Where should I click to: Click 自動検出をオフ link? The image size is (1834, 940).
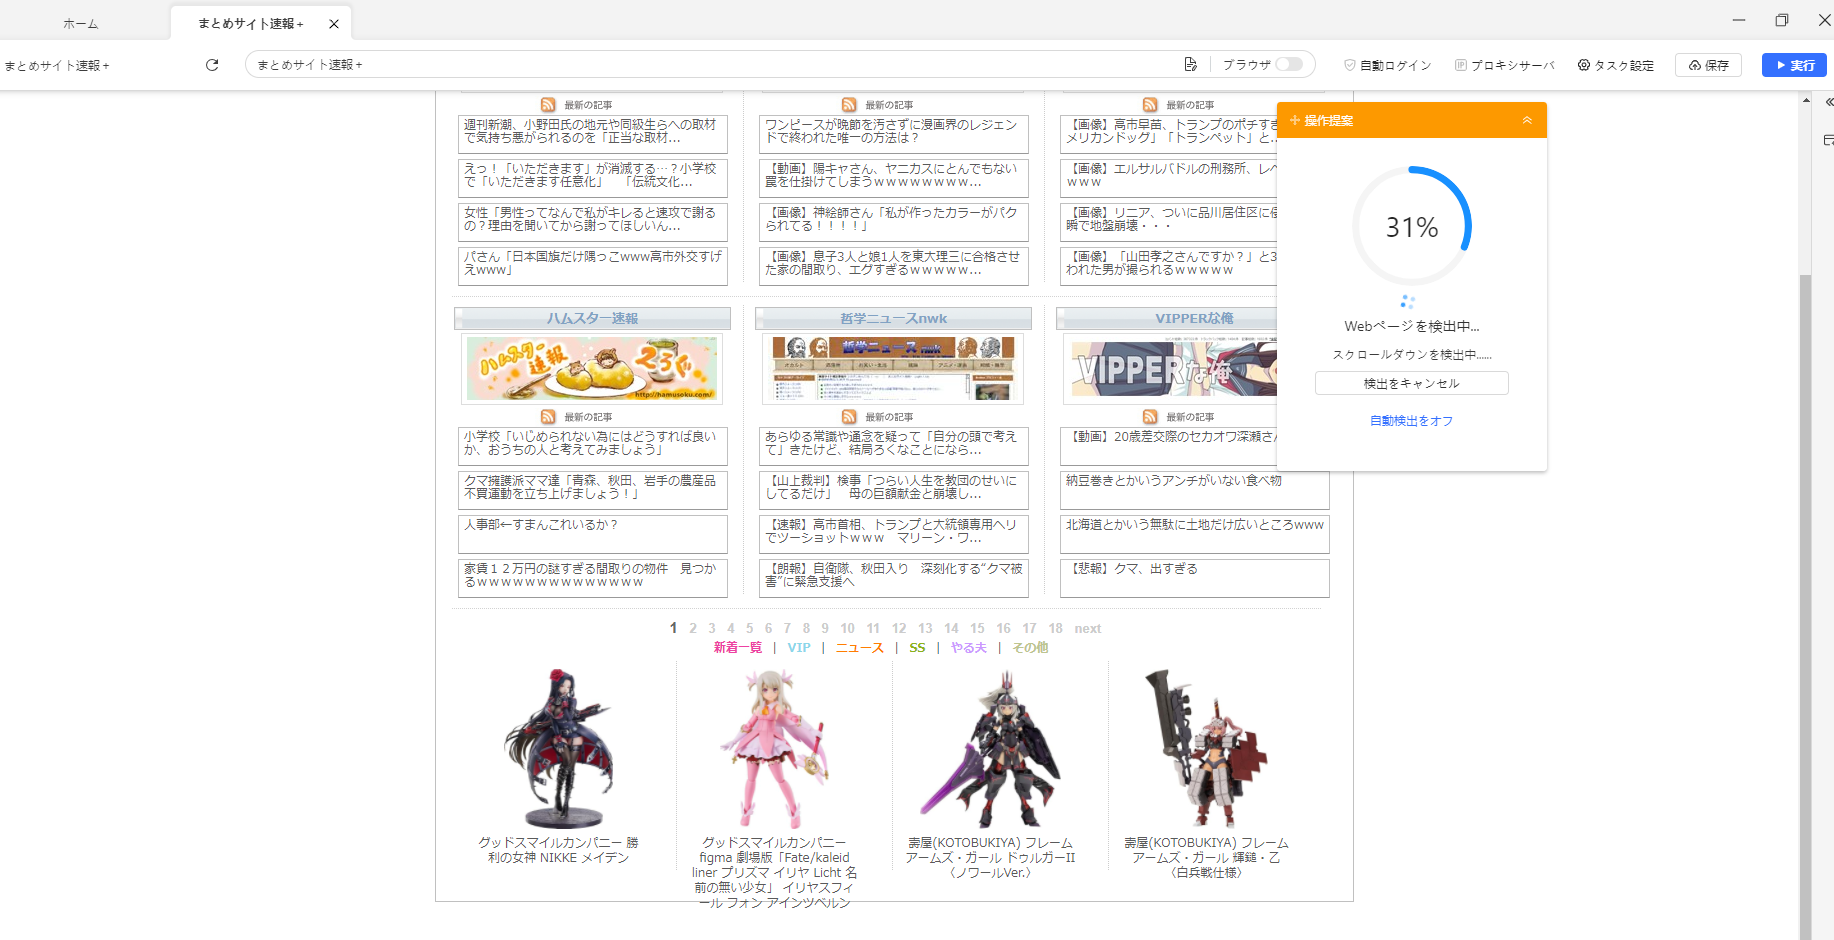click(x=1411, y=421)
